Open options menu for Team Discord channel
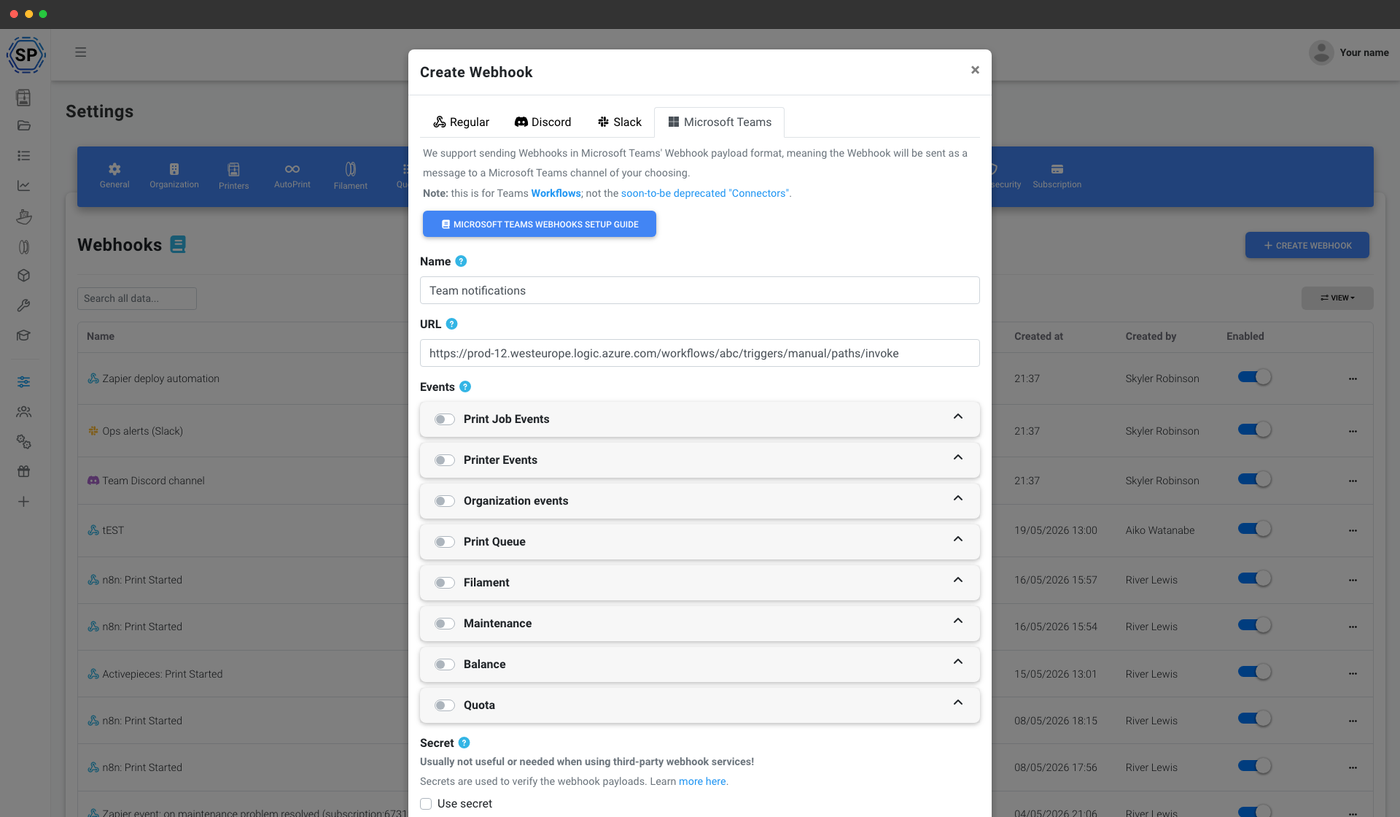The width and height of the screenshot is (1400, 817). click(1353, 481)
